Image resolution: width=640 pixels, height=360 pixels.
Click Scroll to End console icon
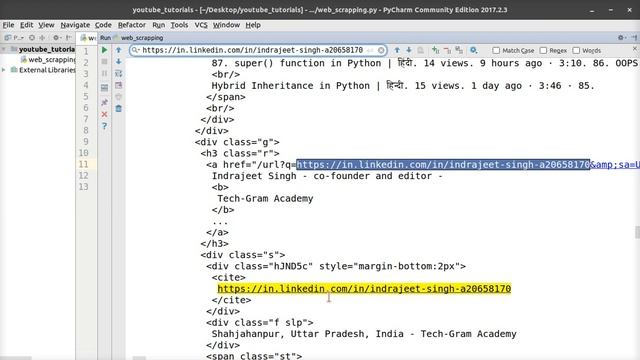(118, 85)
